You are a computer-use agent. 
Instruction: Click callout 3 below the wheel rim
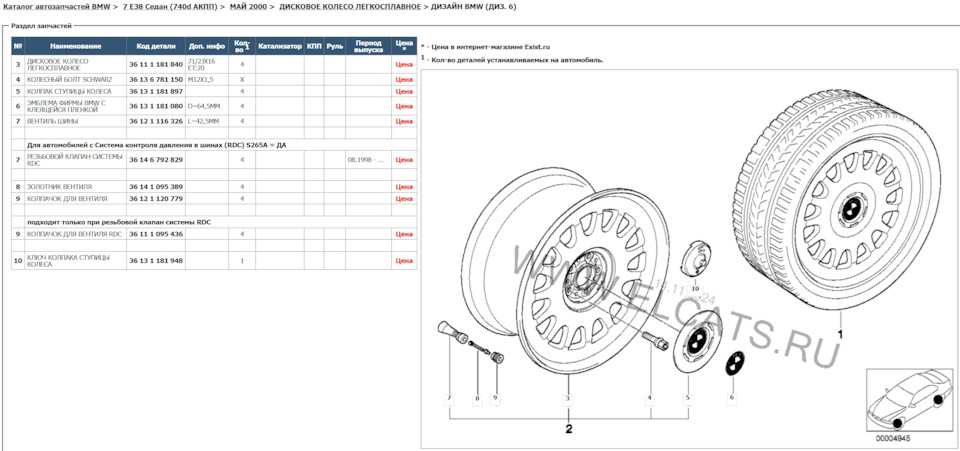[x=568, y=399]
